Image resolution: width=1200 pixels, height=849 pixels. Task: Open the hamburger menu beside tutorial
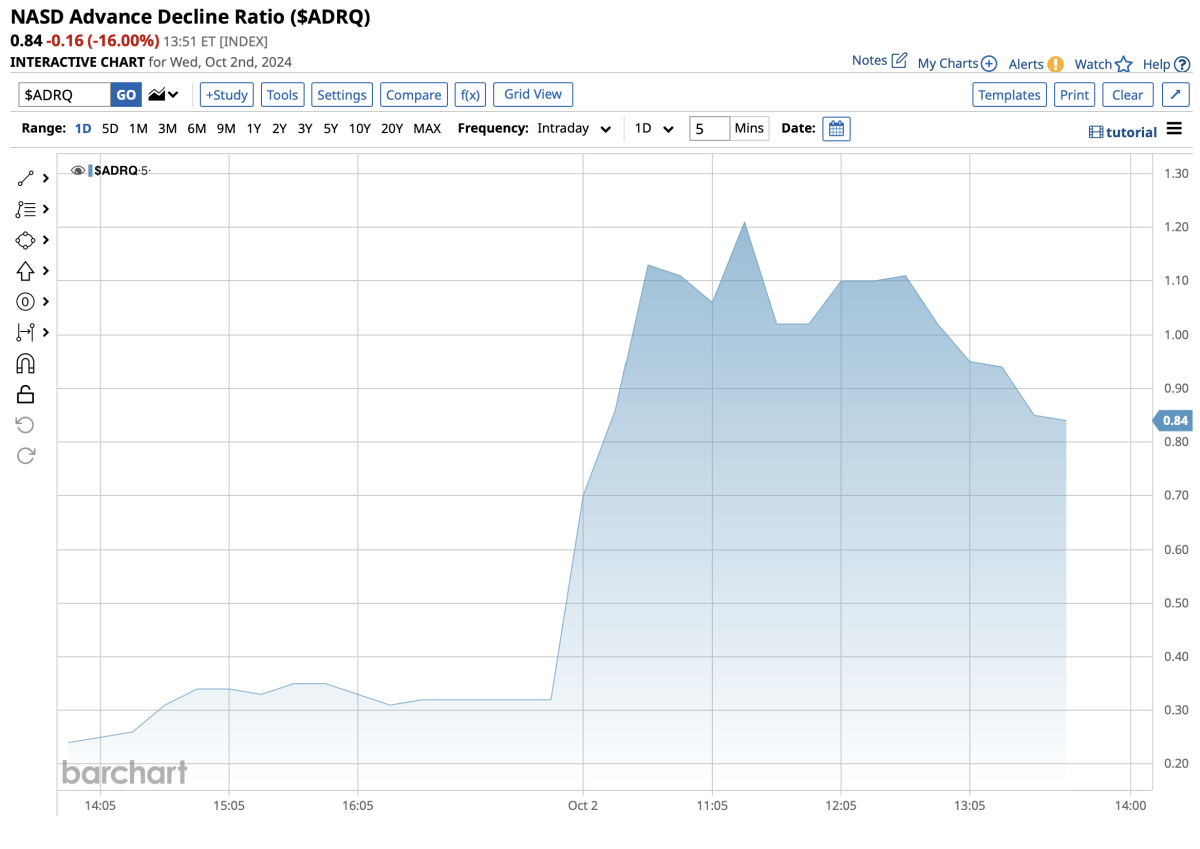1174,129
